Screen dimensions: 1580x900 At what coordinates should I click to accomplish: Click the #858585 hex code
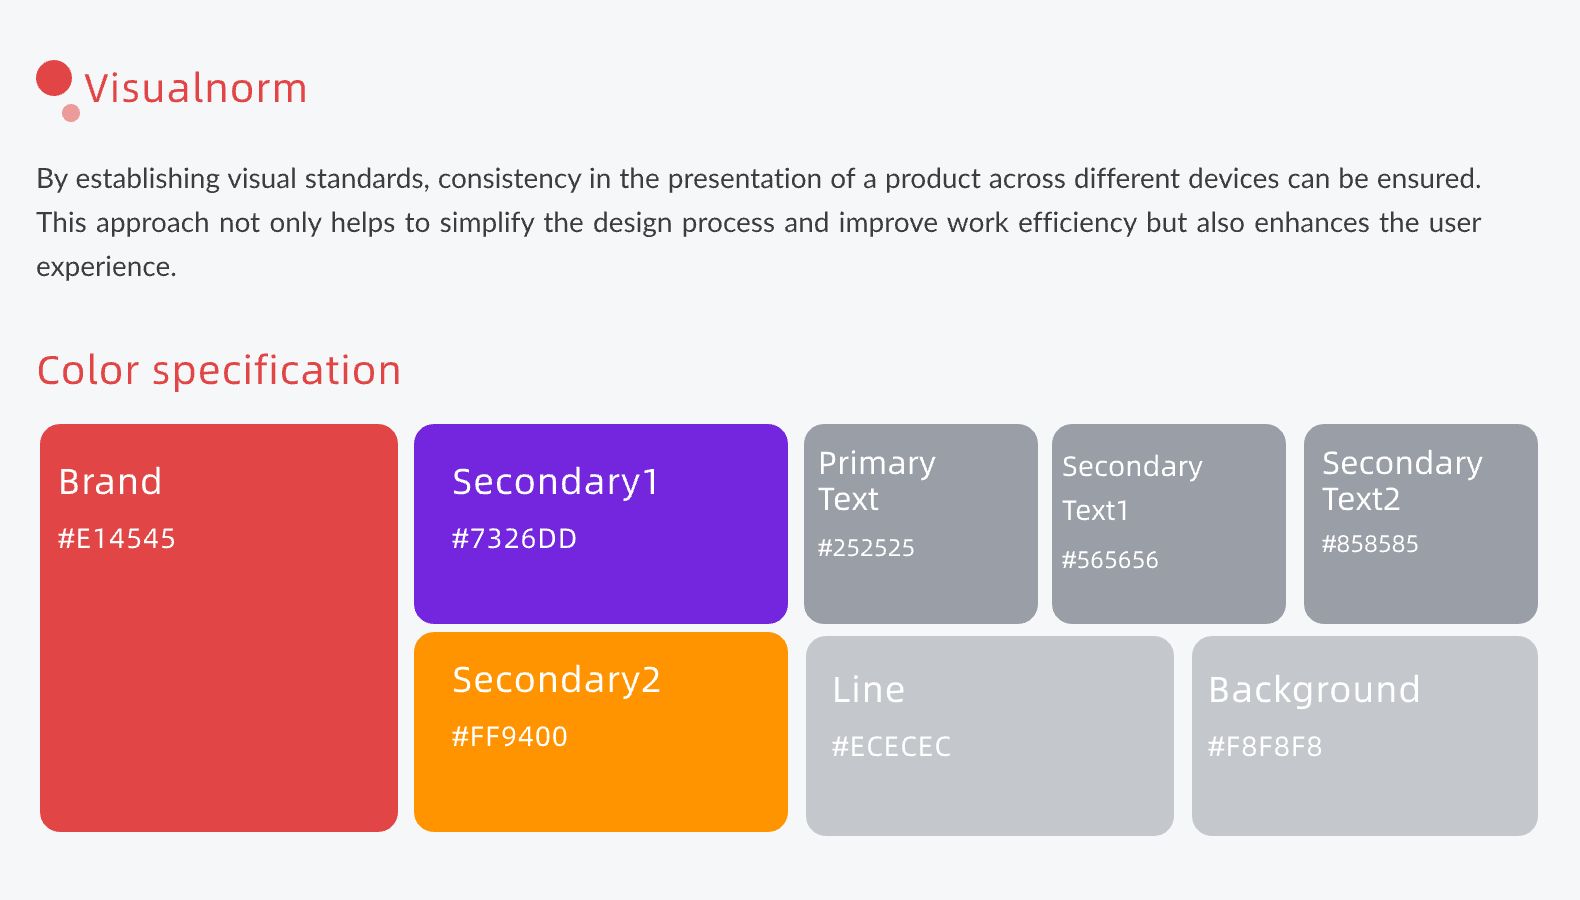pos(1370,544)
